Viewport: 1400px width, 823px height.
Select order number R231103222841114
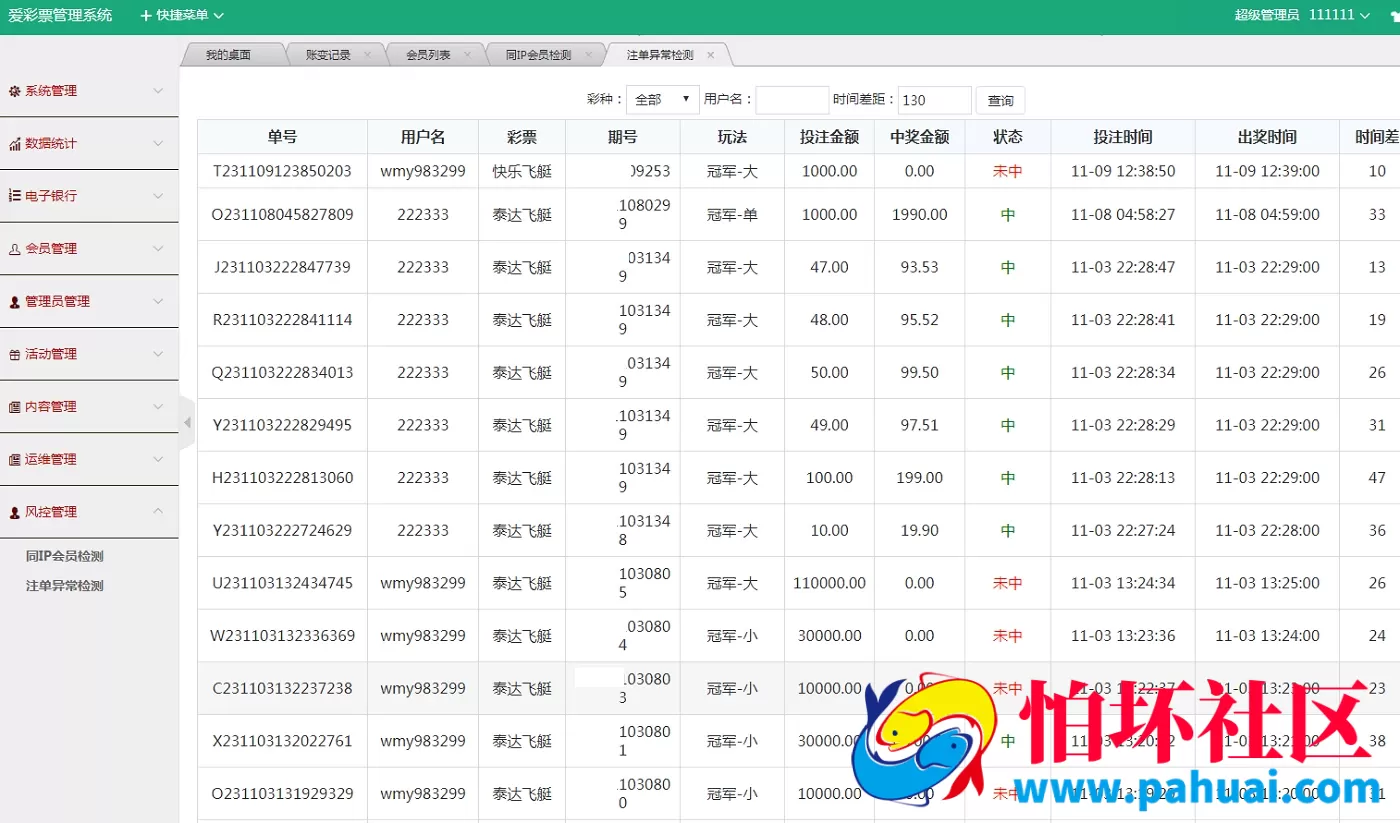283,320
